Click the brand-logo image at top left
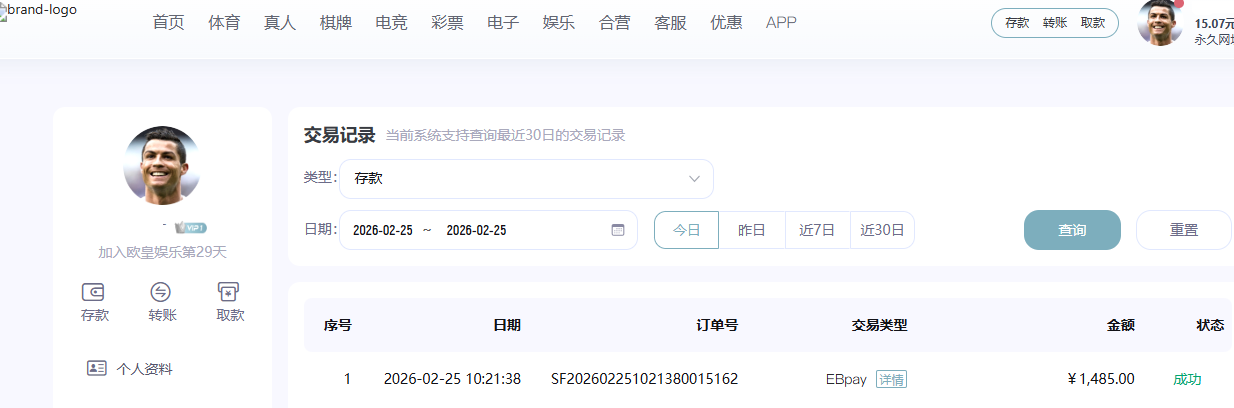Viewport: 1234px width, 408px height. (x=40, y=12)
